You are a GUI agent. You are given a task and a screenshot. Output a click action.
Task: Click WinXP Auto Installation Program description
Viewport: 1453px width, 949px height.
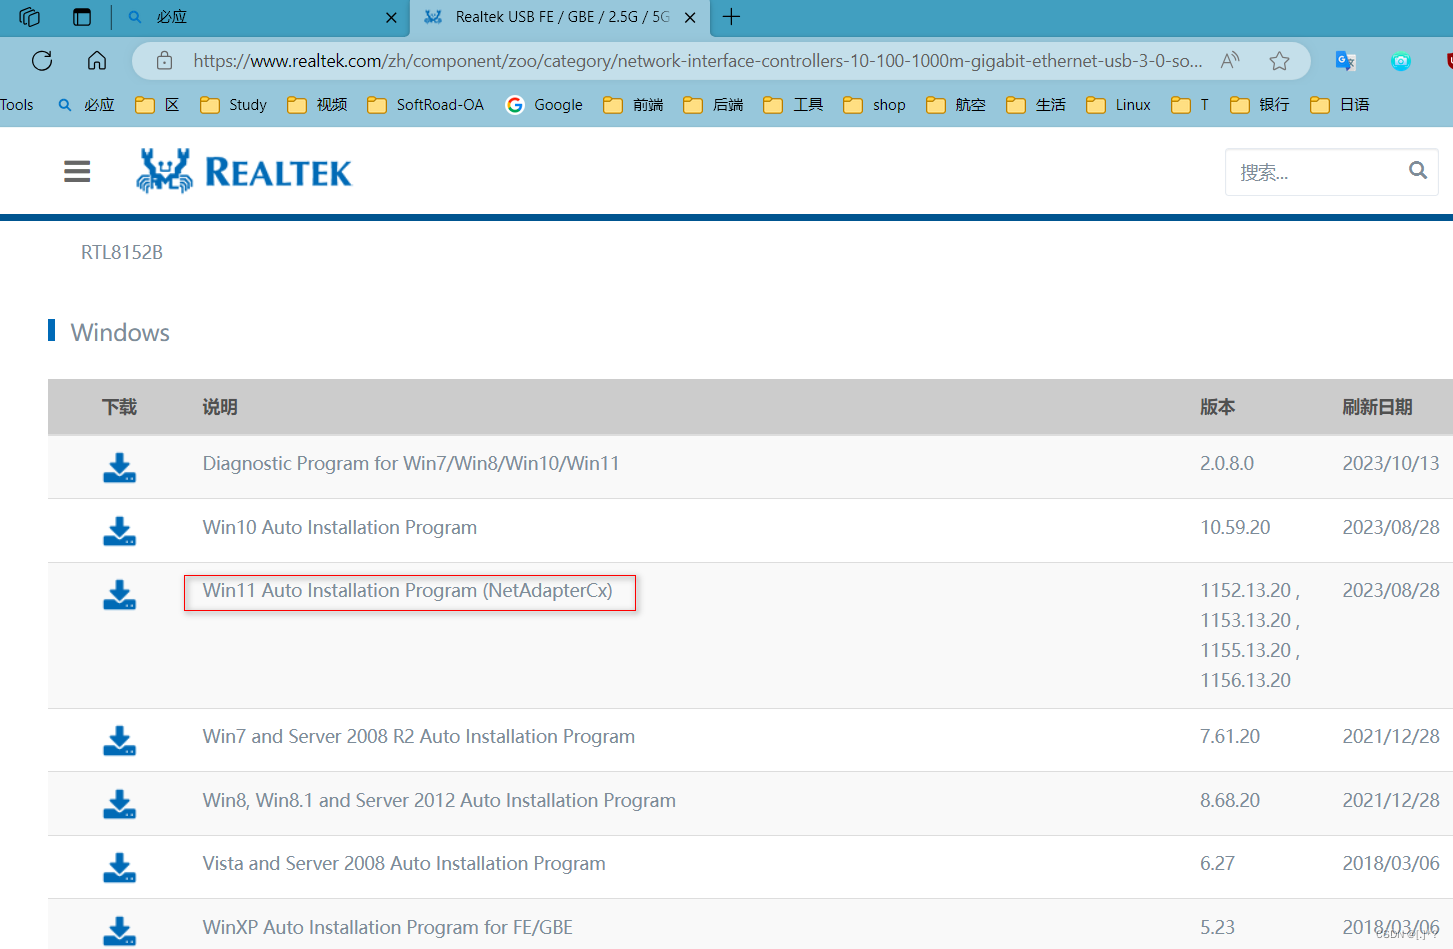[x=388, y=928]
